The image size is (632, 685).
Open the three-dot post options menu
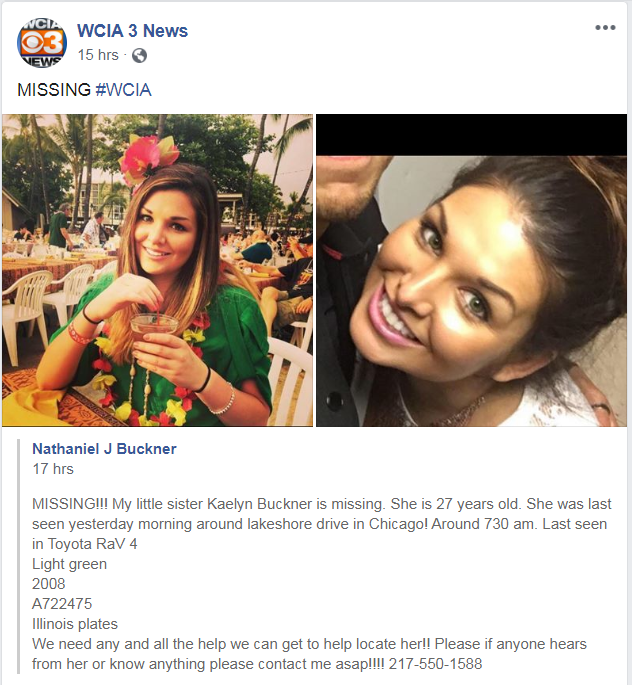(x=605, y=28)
